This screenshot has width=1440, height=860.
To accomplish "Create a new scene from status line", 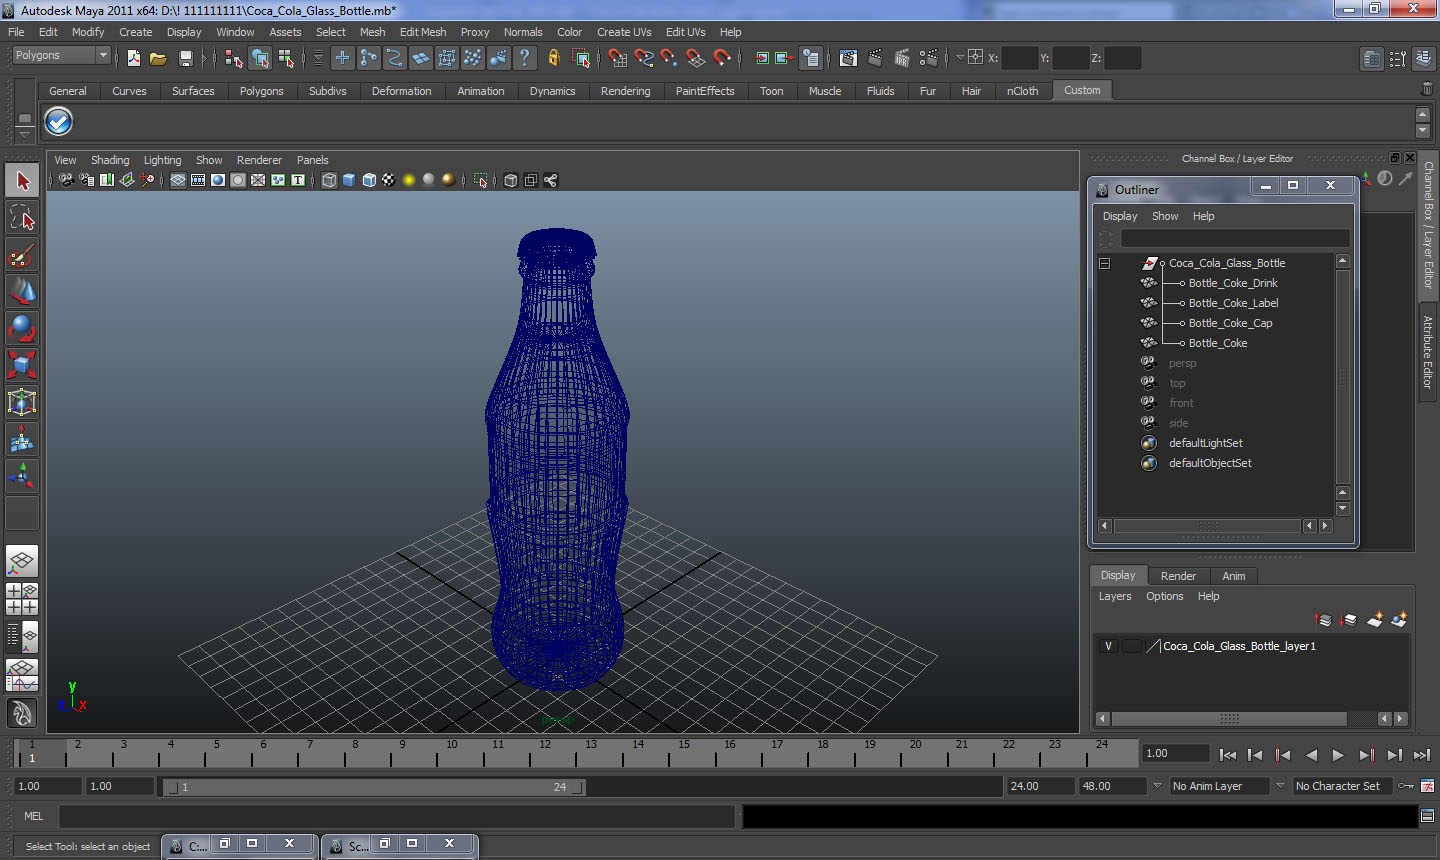I will (x=133, y=58).
